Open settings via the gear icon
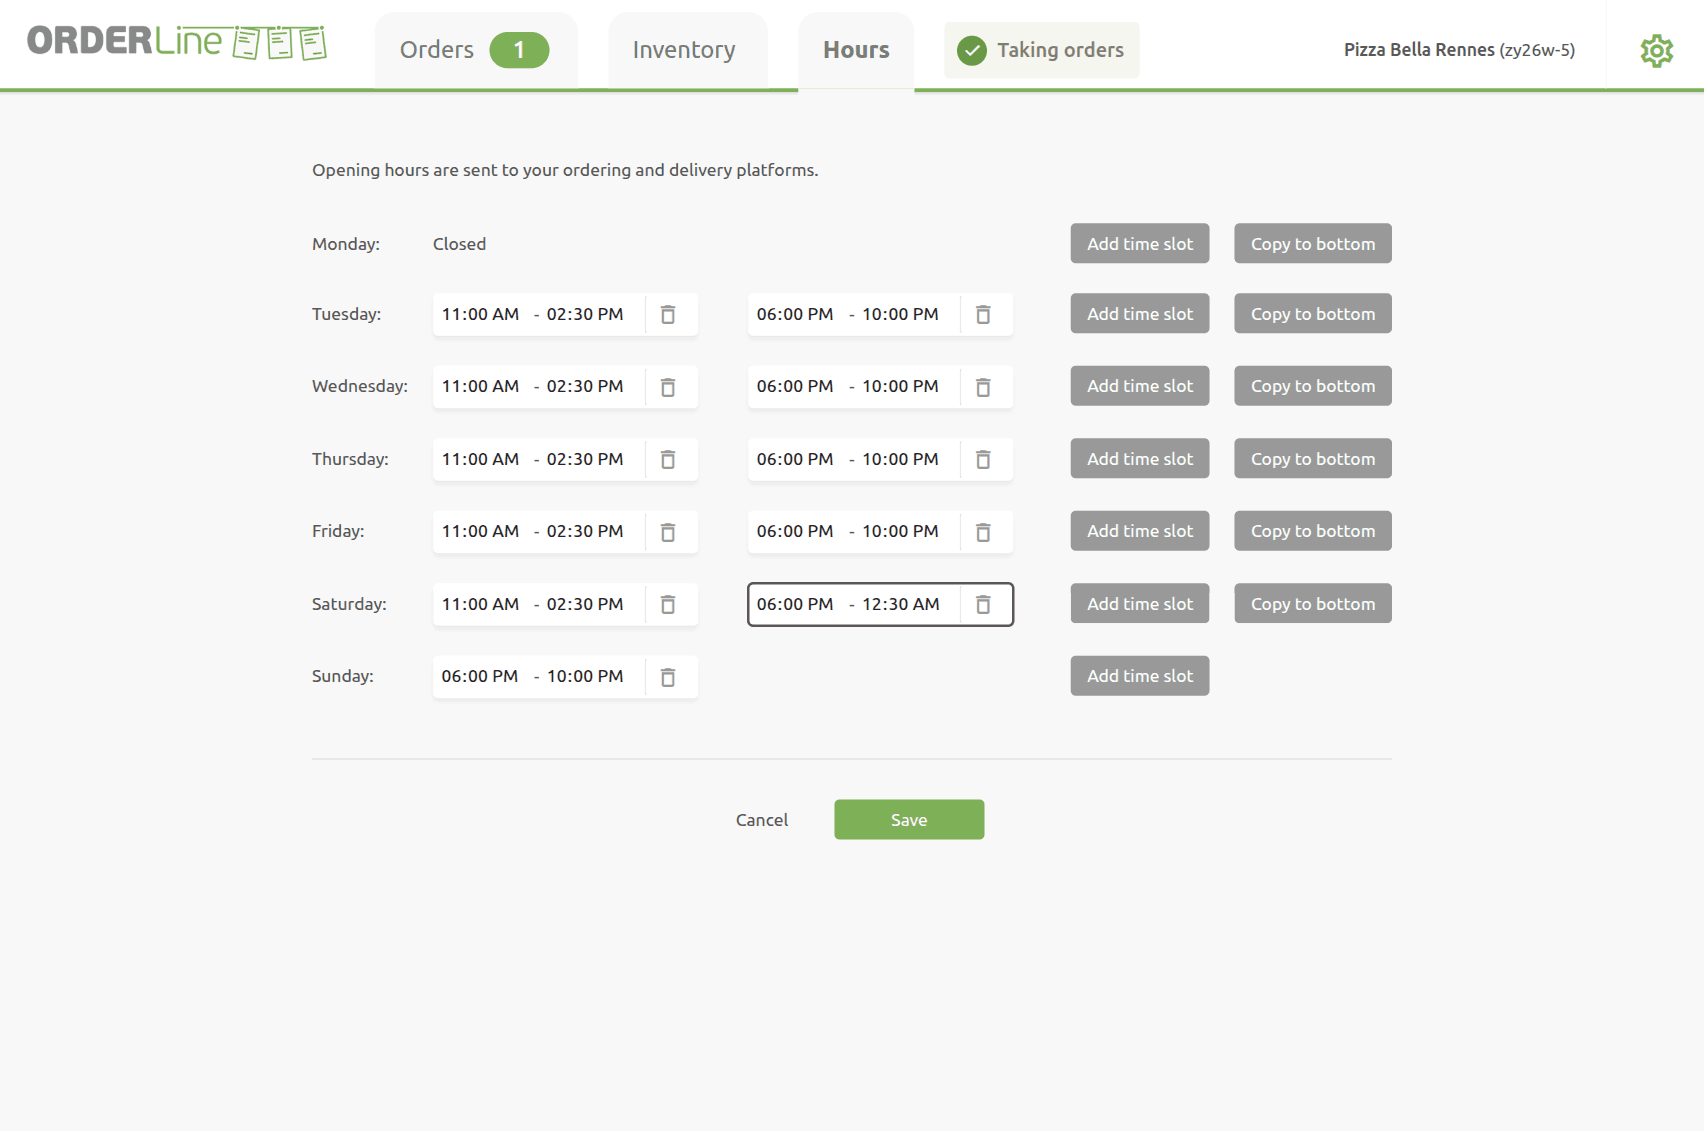Image resolution: width=1704 pixels, height=1131 pixels. [x=1656, y=50]
